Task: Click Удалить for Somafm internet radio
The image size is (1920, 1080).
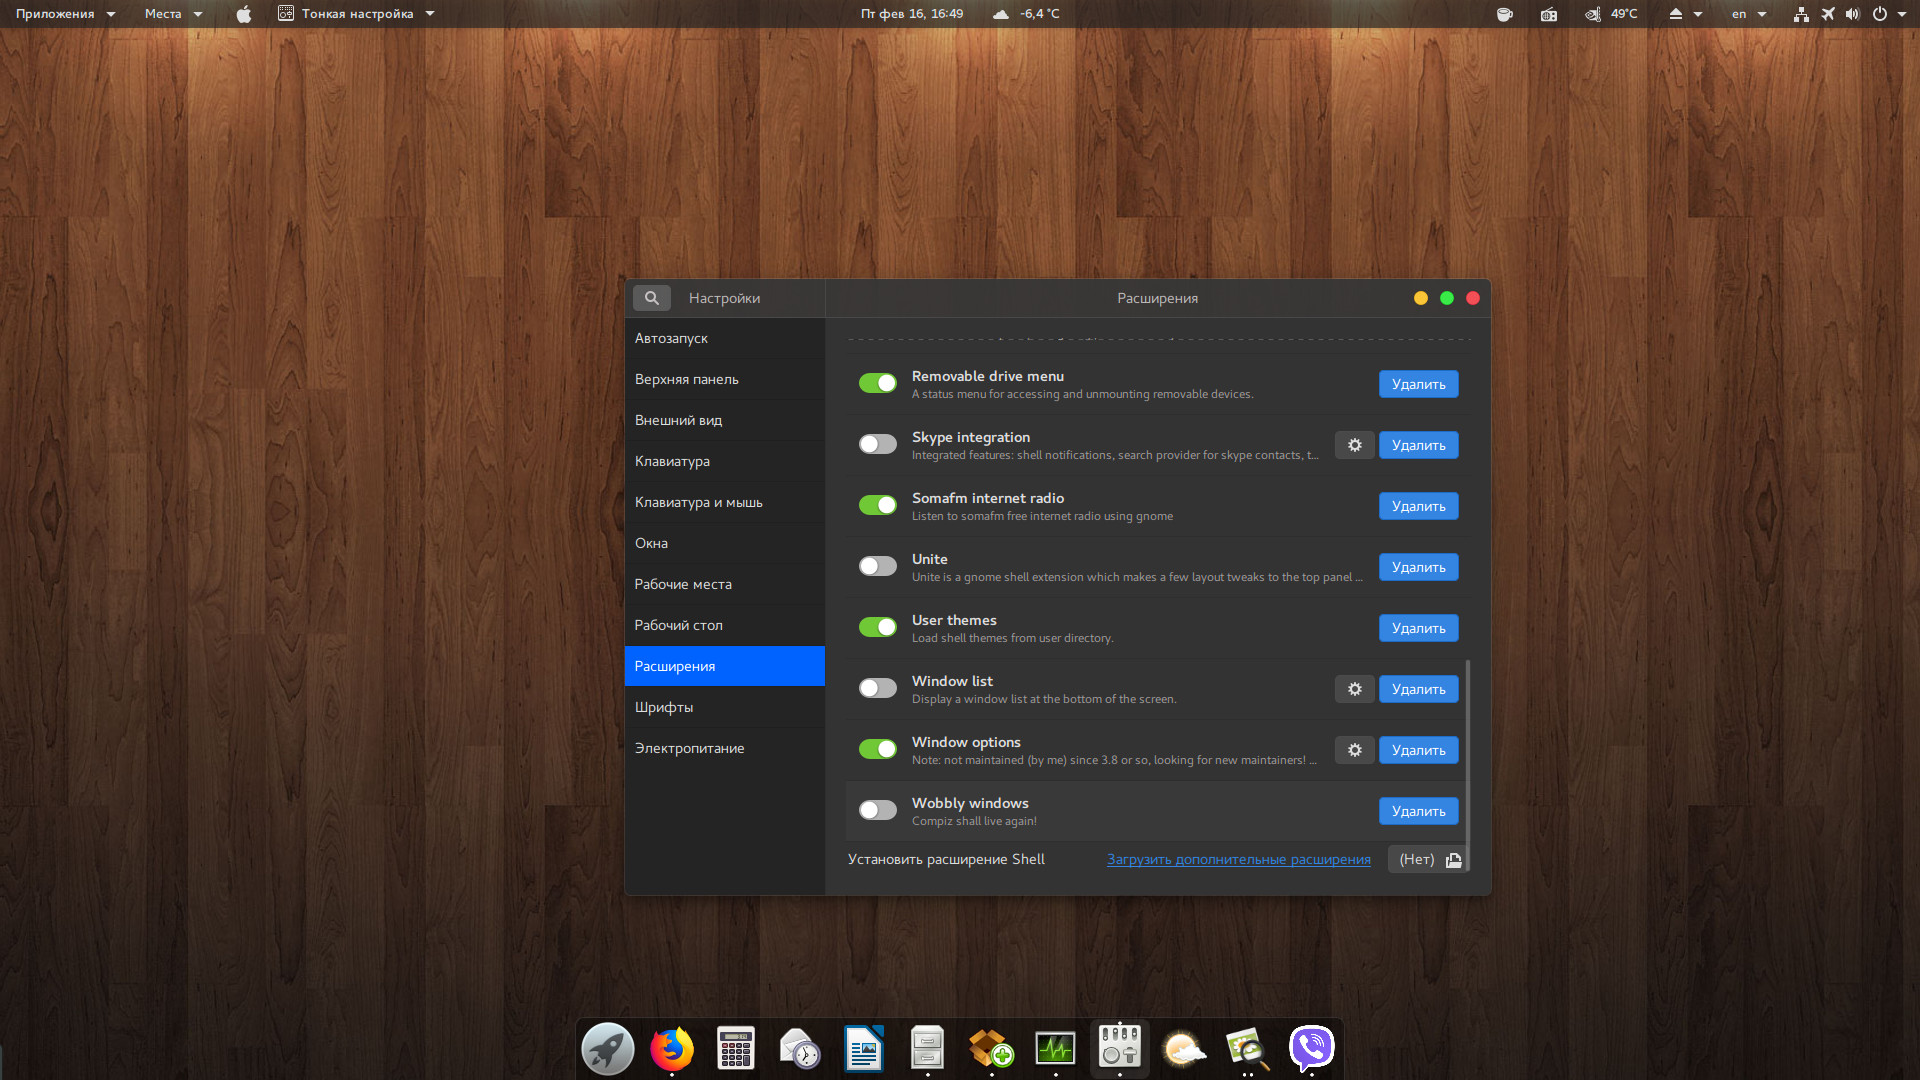Action: pyautogui.click(x=1418, y=506)
